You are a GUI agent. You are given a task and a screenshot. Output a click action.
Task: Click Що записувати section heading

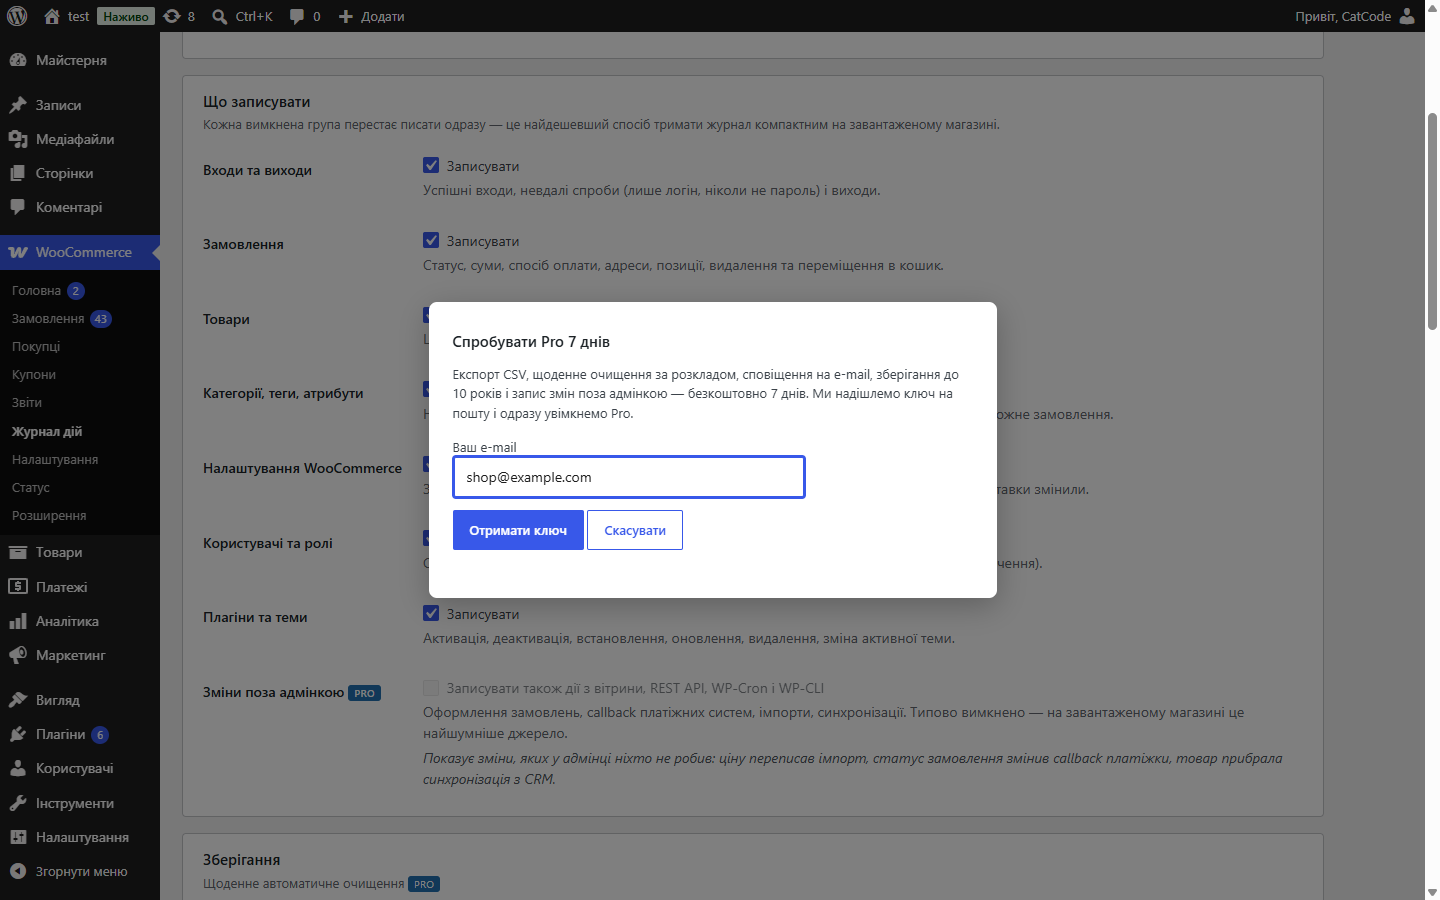256,102
